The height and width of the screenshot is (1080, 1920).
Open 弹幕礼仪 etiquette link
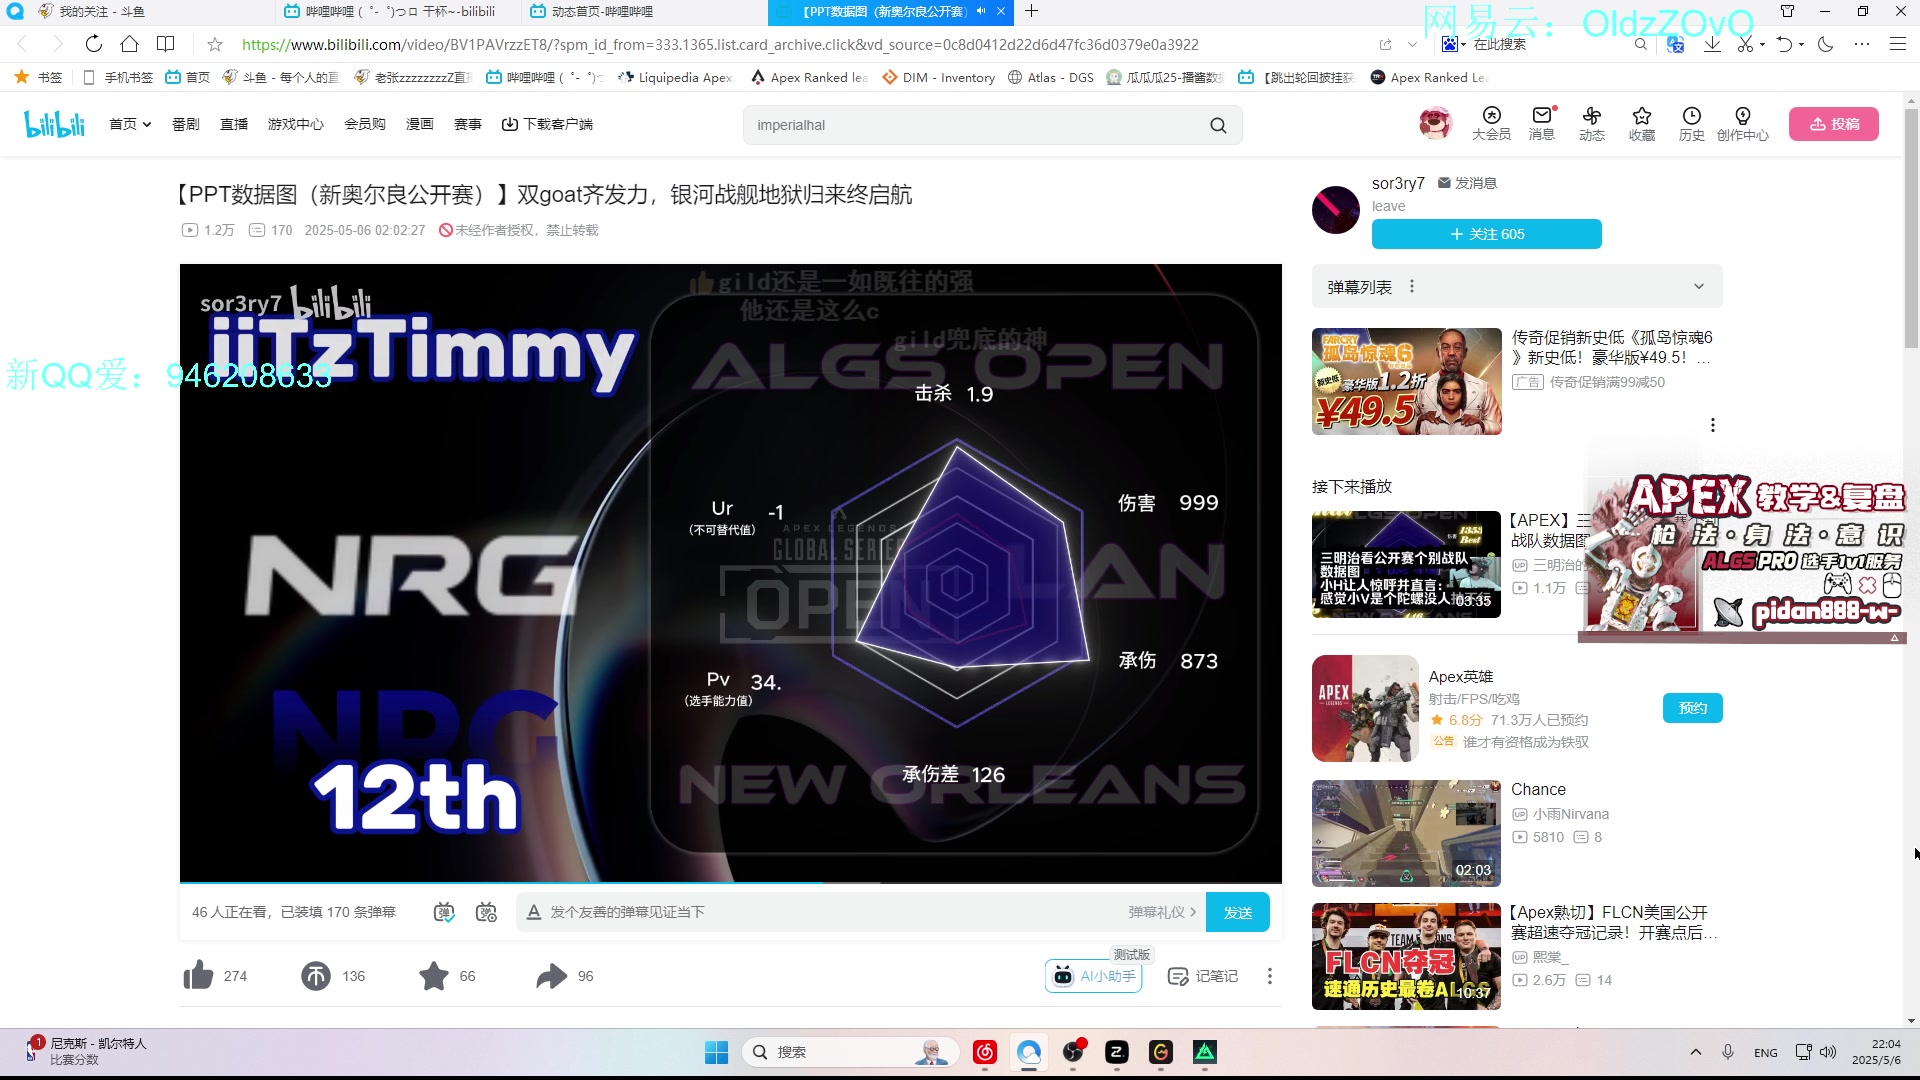(1162, 912)
